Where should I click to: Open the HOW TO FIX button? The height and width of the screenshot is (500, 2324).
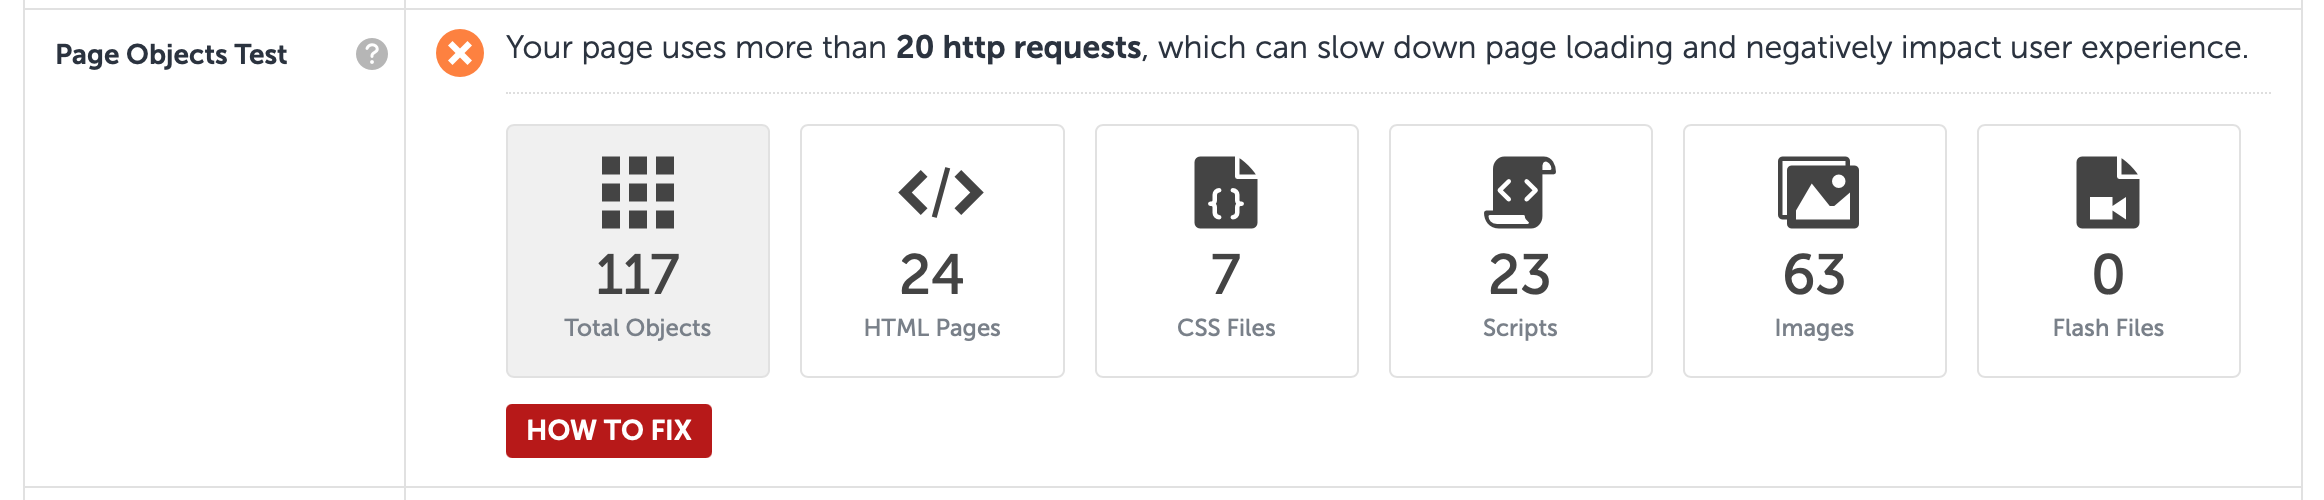pos(609,431)
